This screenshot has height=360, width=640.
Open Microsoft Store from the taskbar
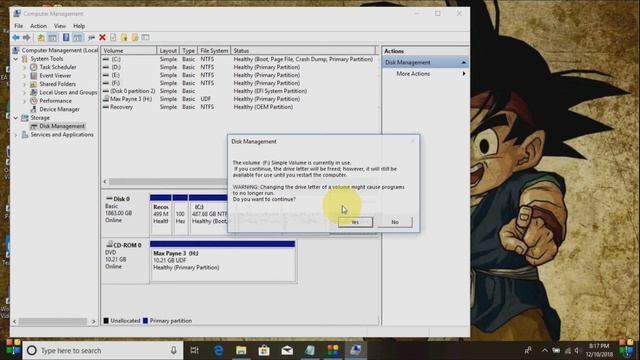point(264,350)
